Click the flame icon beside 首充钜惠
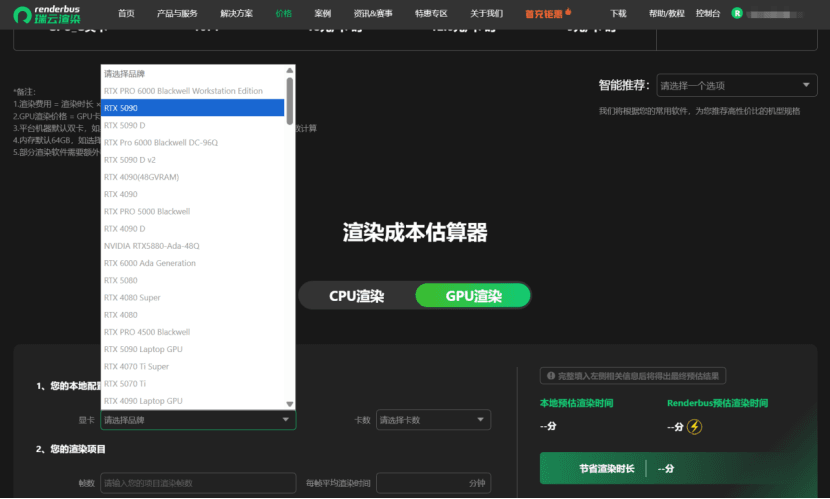The height and width of the screenshot is (499, 830). coord(568,11)
